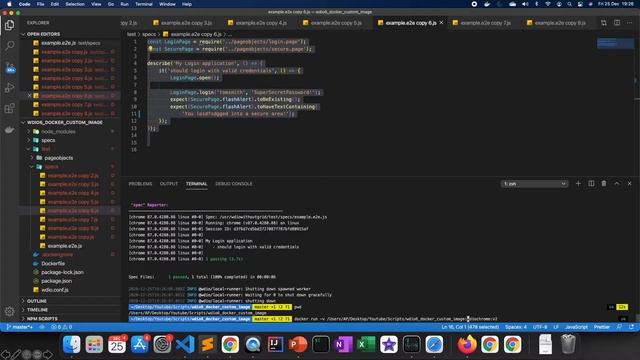Click the sync changes icon in status bar
The height and width of the screenshot is (360, 640).
(42, 327)
